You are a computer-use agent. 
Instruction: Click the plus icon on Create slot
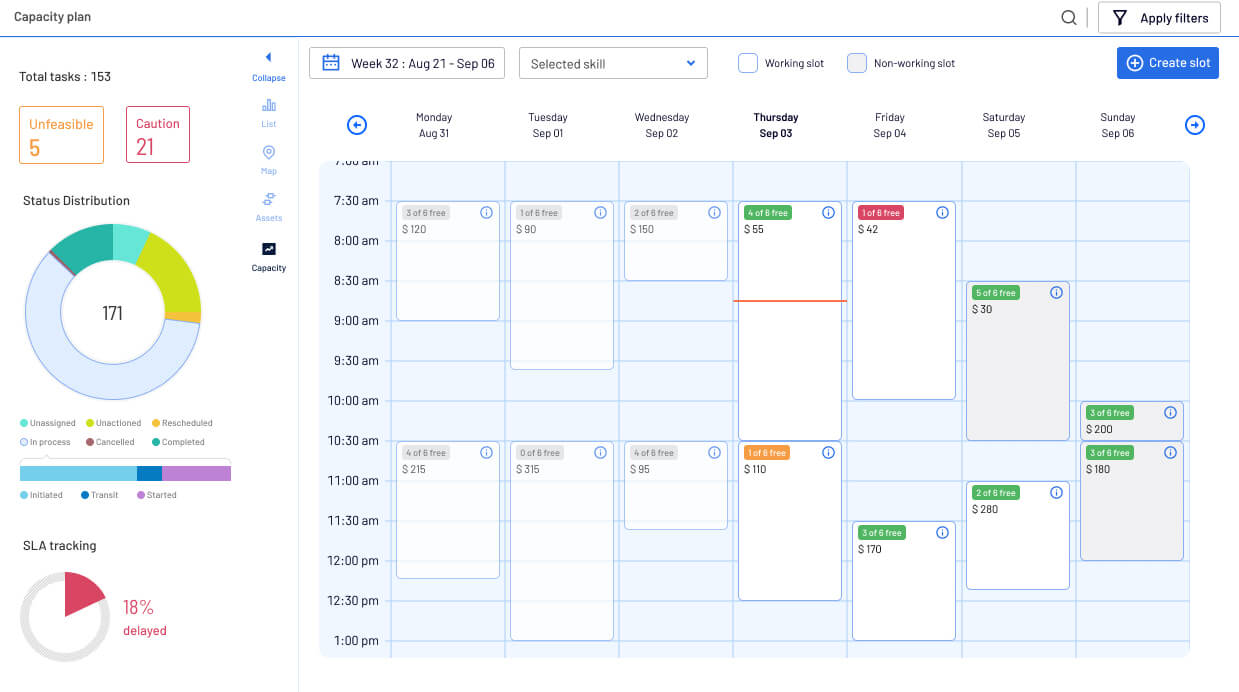[x=1135, y=63]
